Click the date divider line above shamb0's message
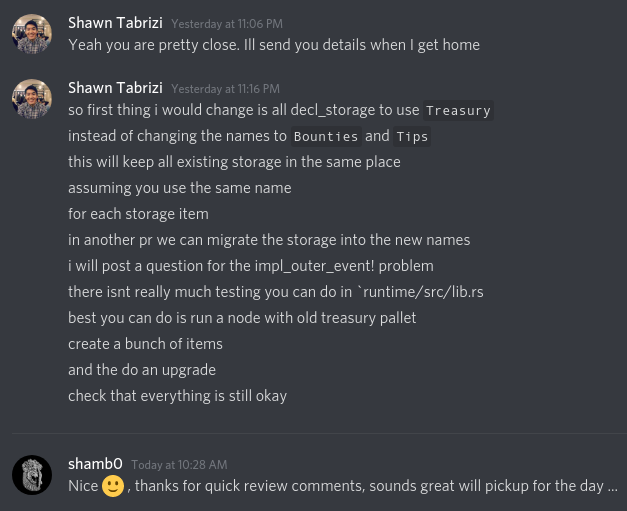Viewport: 627px width, 511px height. pos(319,433)
